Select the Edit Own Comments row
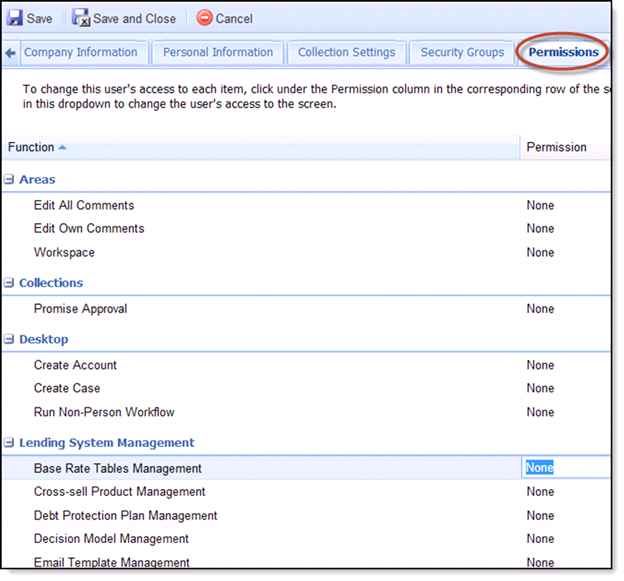The height and width of the screenshot is (581, 624). tap(306, 228)
